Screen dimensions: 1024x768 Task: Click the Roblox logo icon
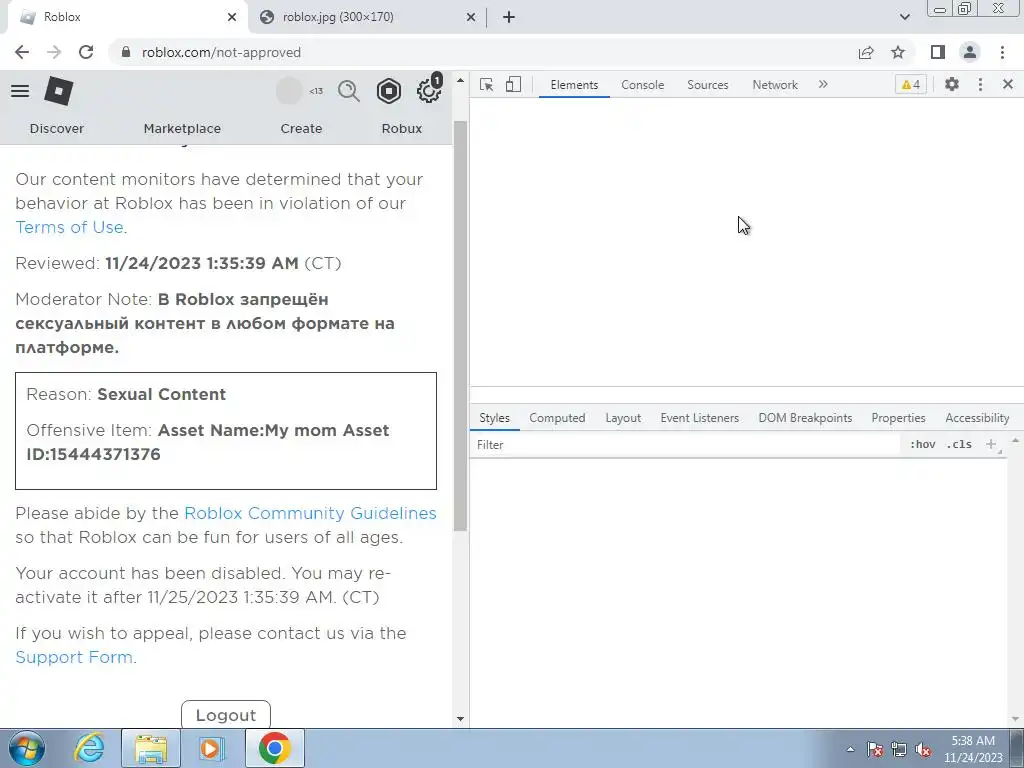tap(59, 91)
